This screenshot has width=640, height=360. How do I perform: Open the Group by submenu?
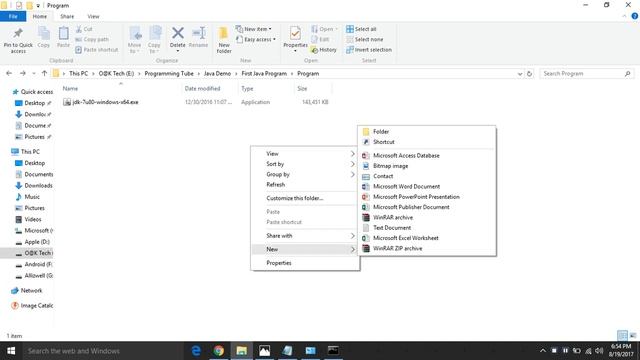pyautogui.click(x=305, y=174)
